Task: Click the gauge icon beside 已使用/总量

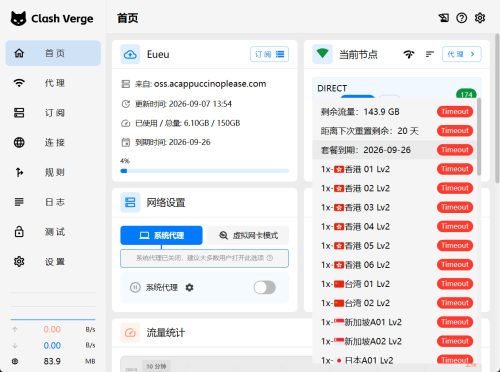Action: coord(126,123)
